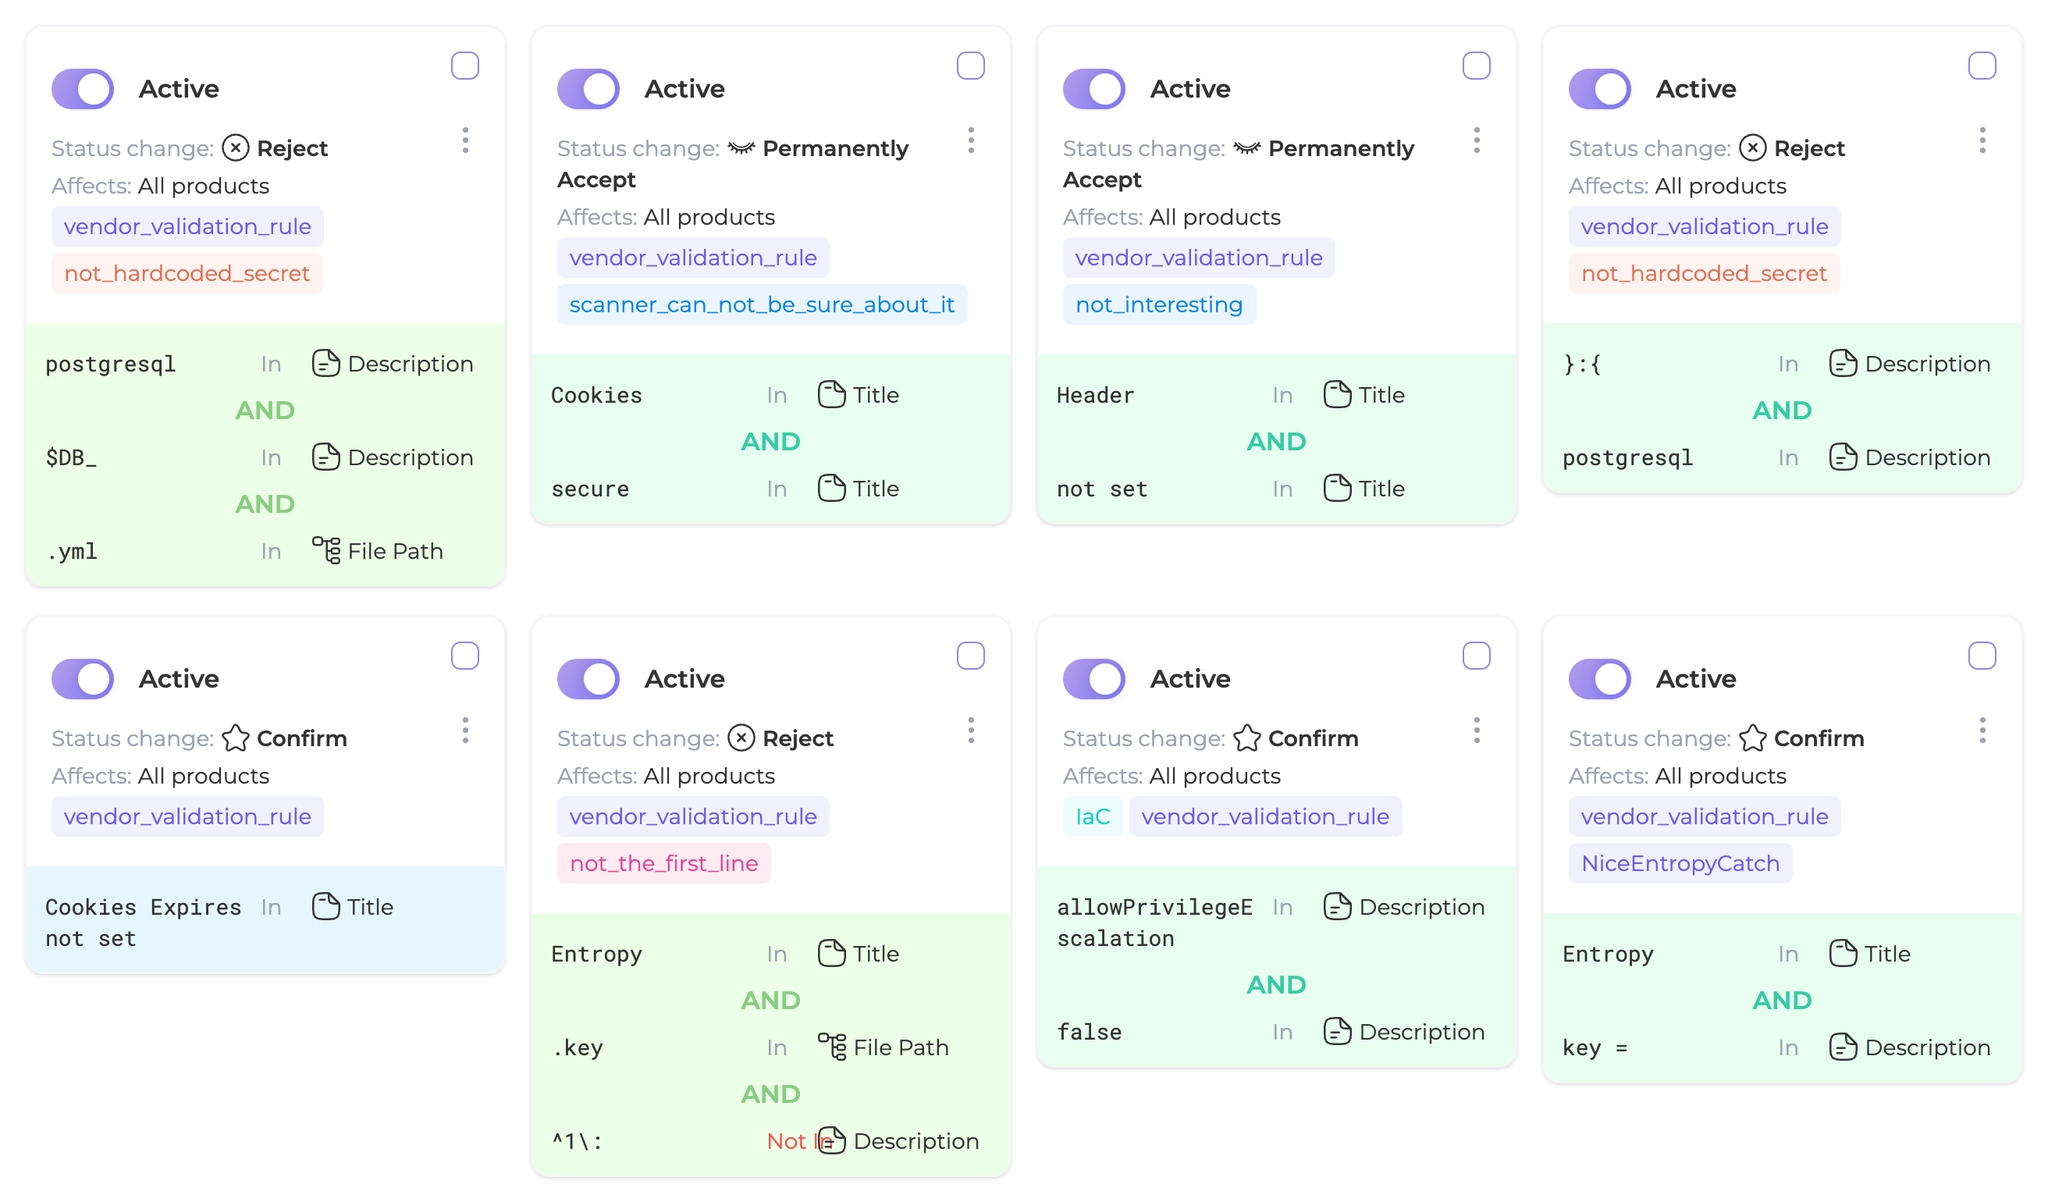Open the three-dot menu on the Header rule card
Viewport: 2048px width, 1202px height.
pos(1477,140)
